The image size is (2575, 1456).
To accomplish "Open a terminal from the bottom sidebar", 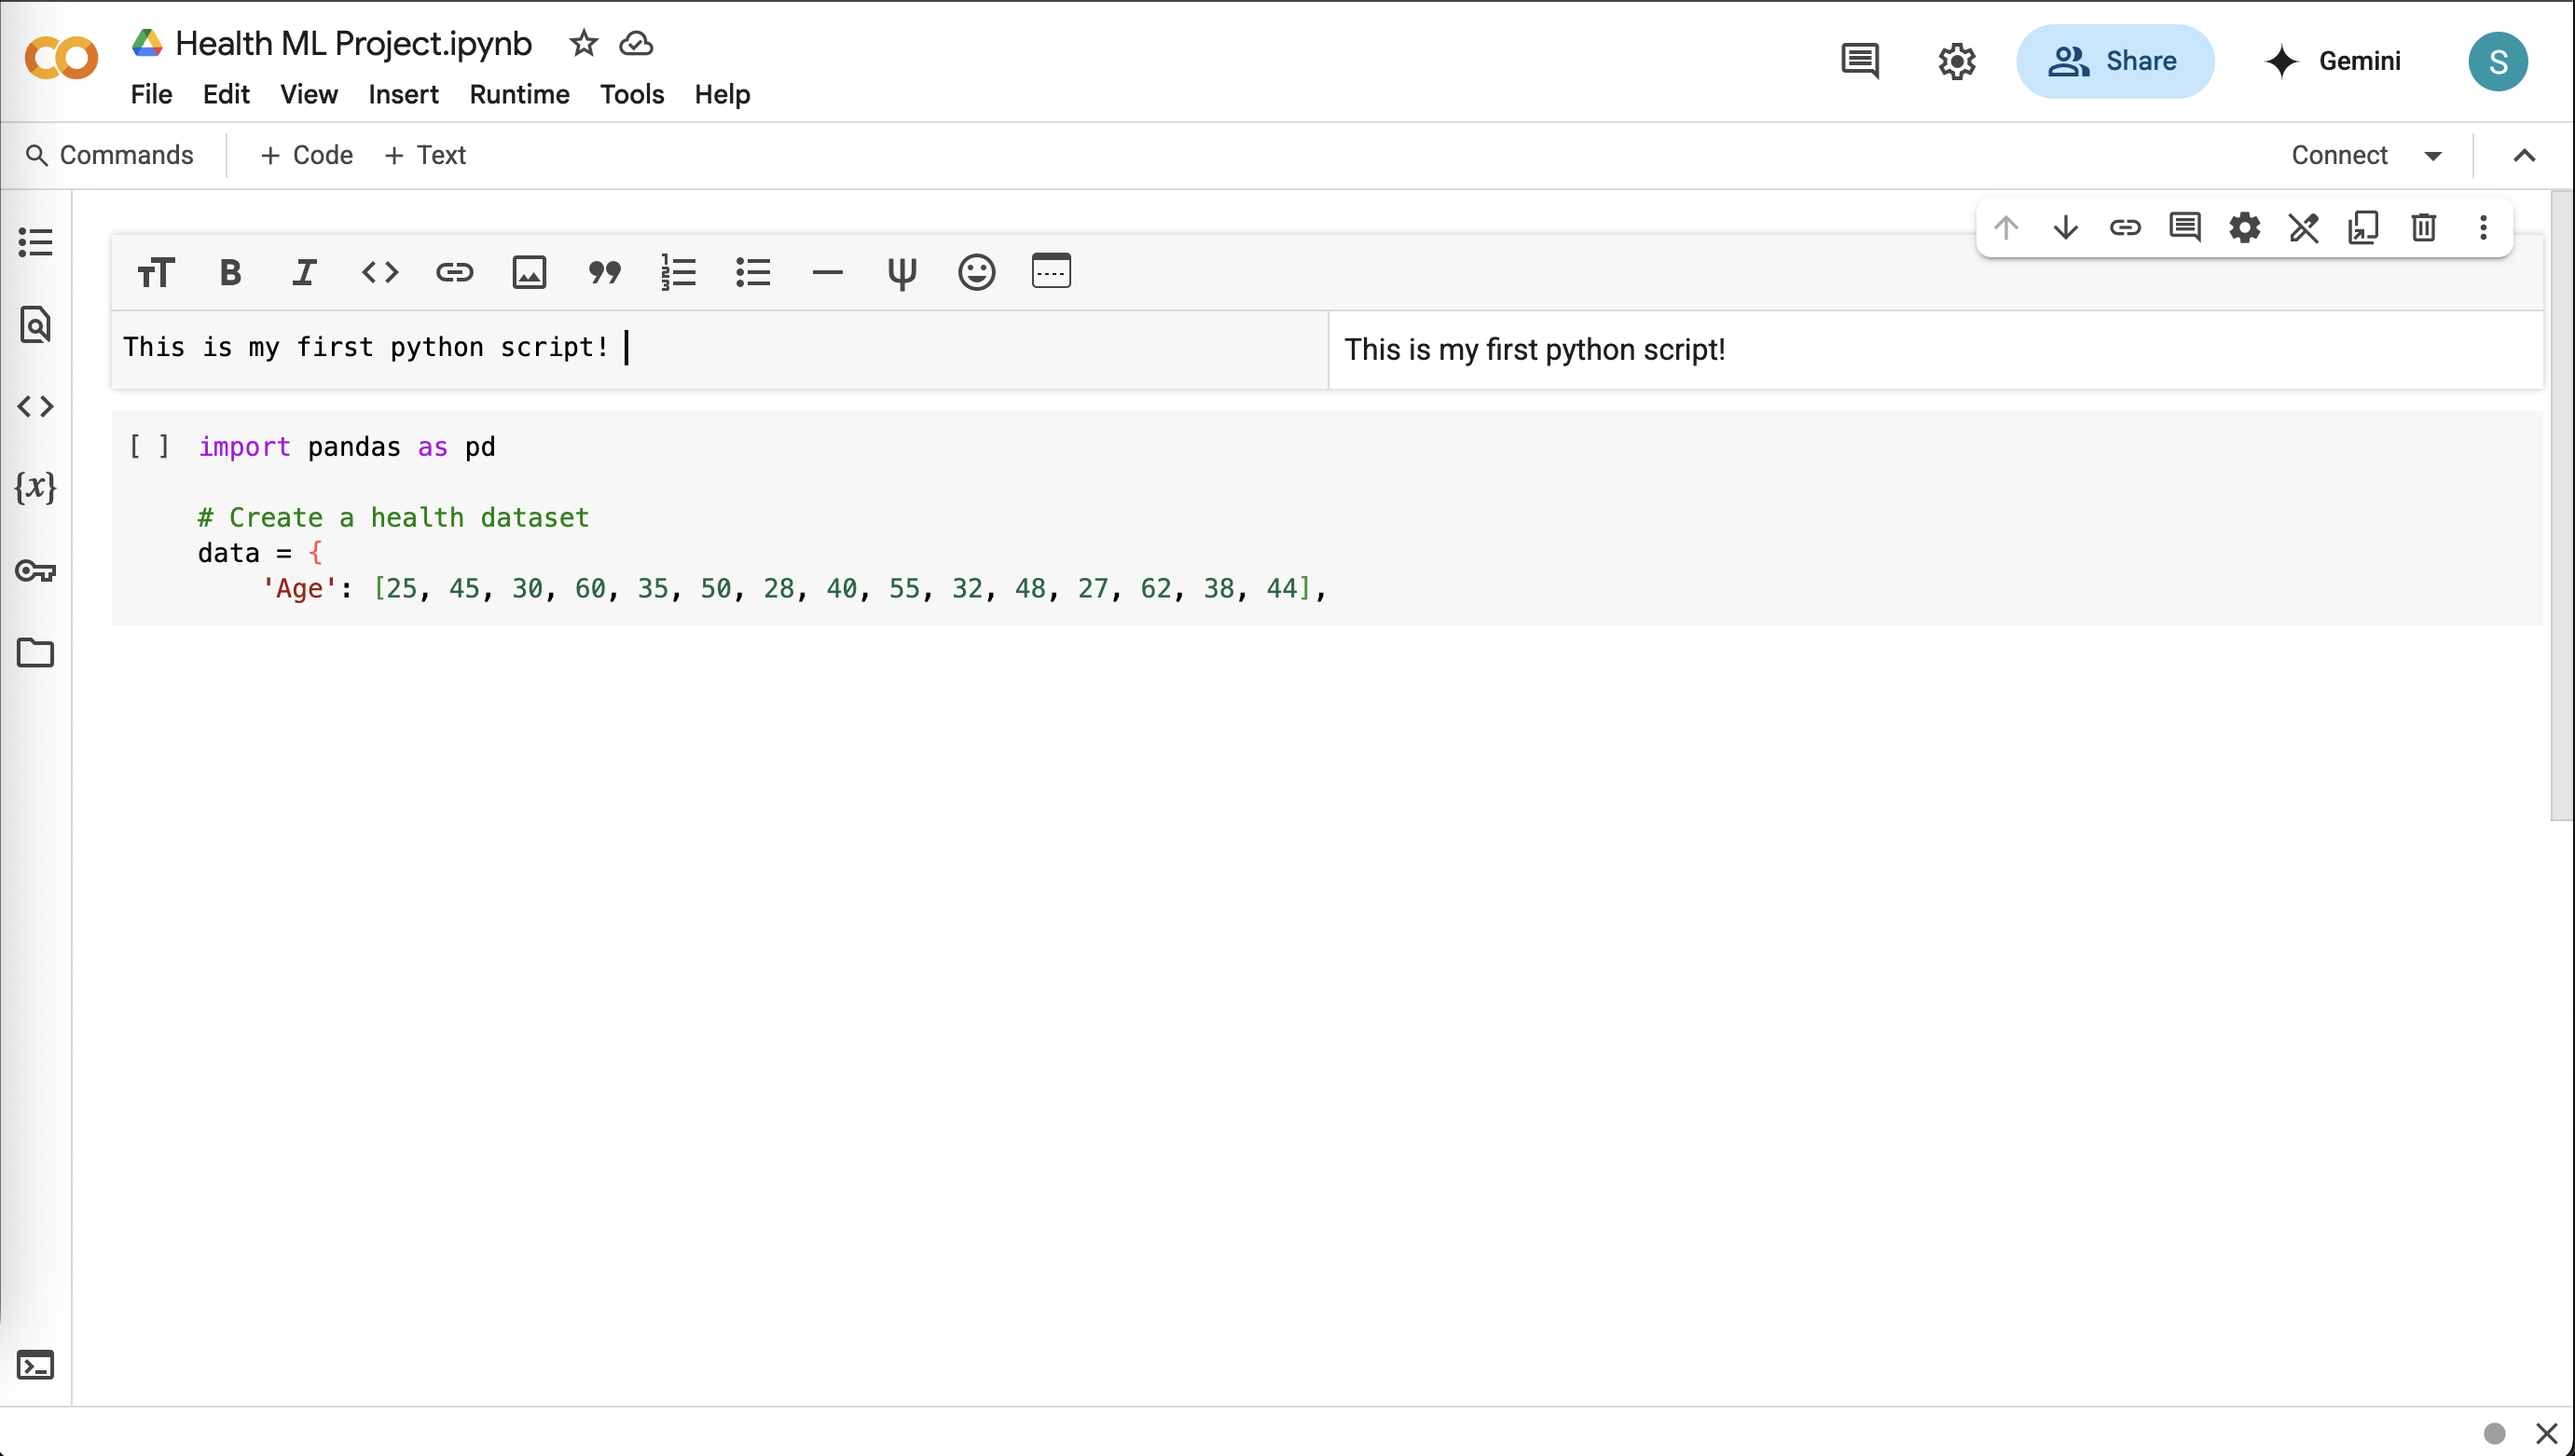I will point(36,1364).
